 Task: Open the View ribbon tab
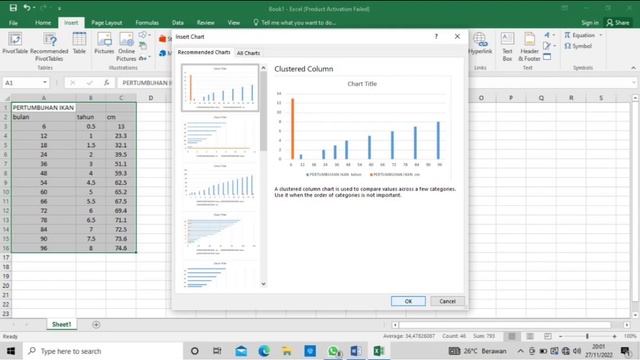click(x=234, y=23)
